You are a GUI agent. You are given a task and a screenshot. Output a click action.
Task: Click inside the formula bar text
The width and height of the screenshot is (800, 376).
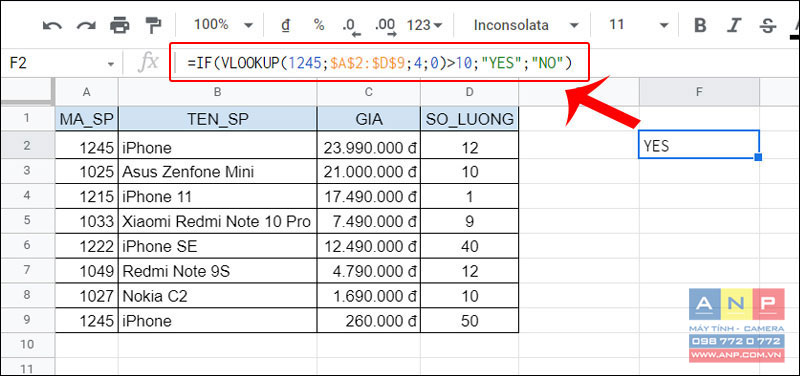click(380, 63)
